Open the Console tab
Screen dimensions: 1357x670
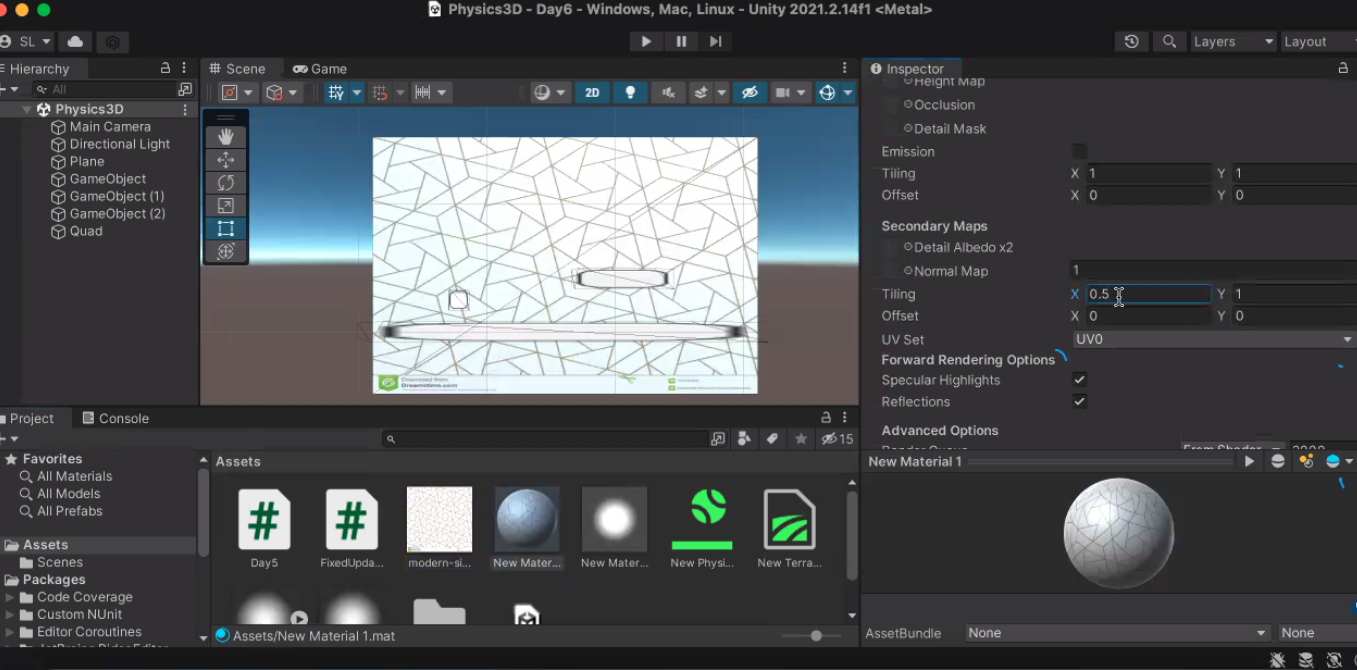pos(115,418)
